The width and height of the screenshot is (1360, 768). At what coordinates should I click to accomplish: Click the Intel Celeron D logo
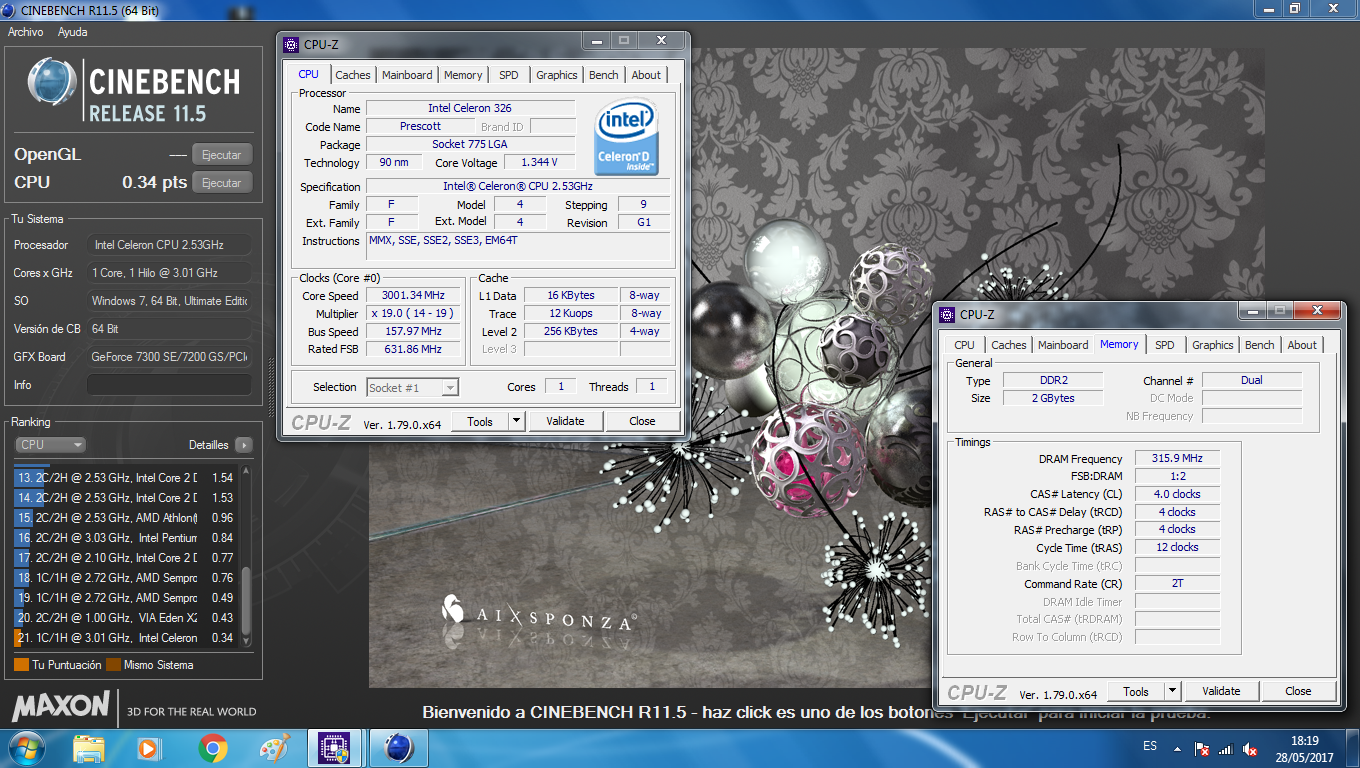626,137
